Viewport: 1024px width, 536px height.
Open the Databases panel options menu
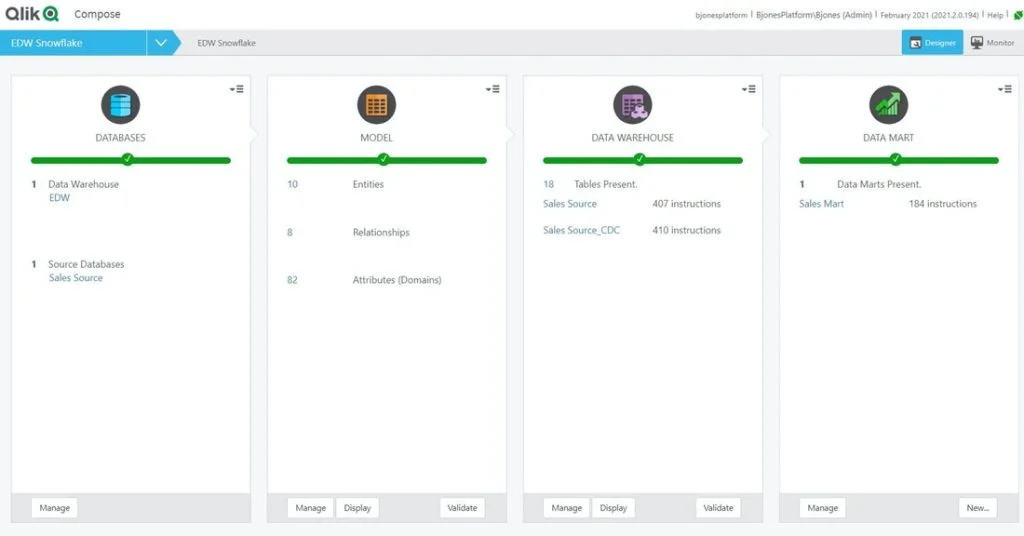[236, 89]
